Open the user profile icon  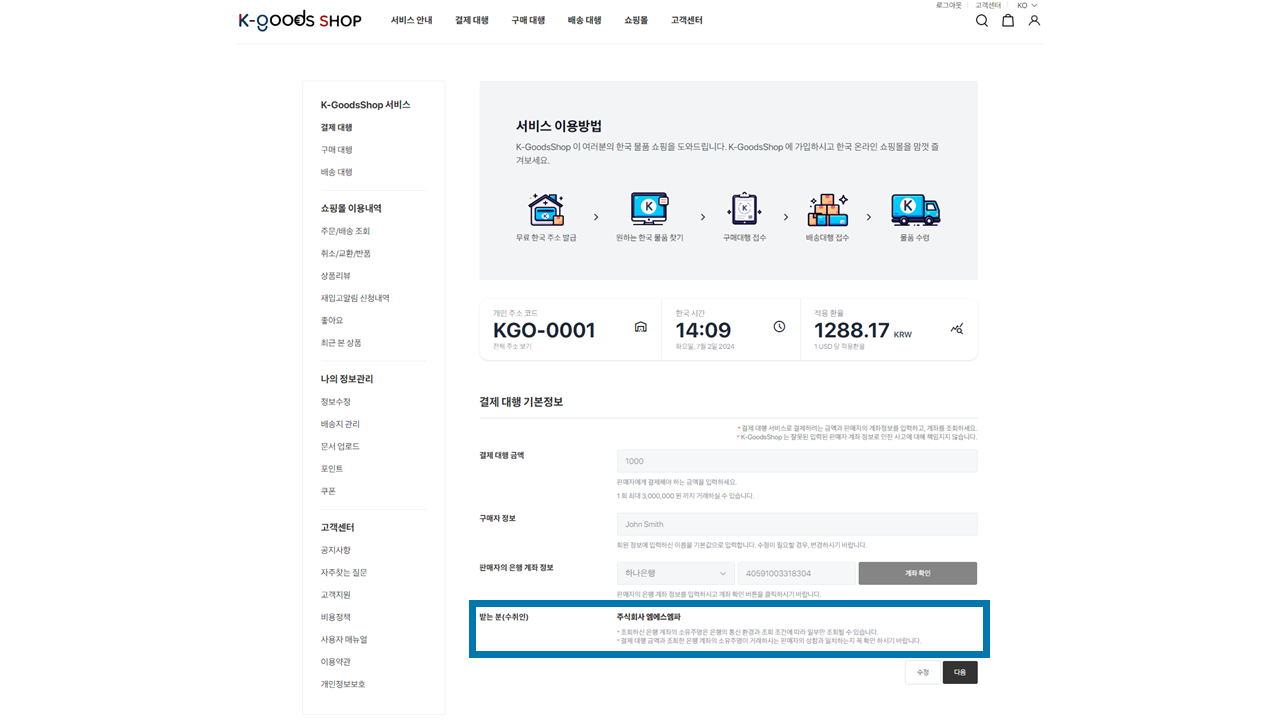(x=1034, y=20)
